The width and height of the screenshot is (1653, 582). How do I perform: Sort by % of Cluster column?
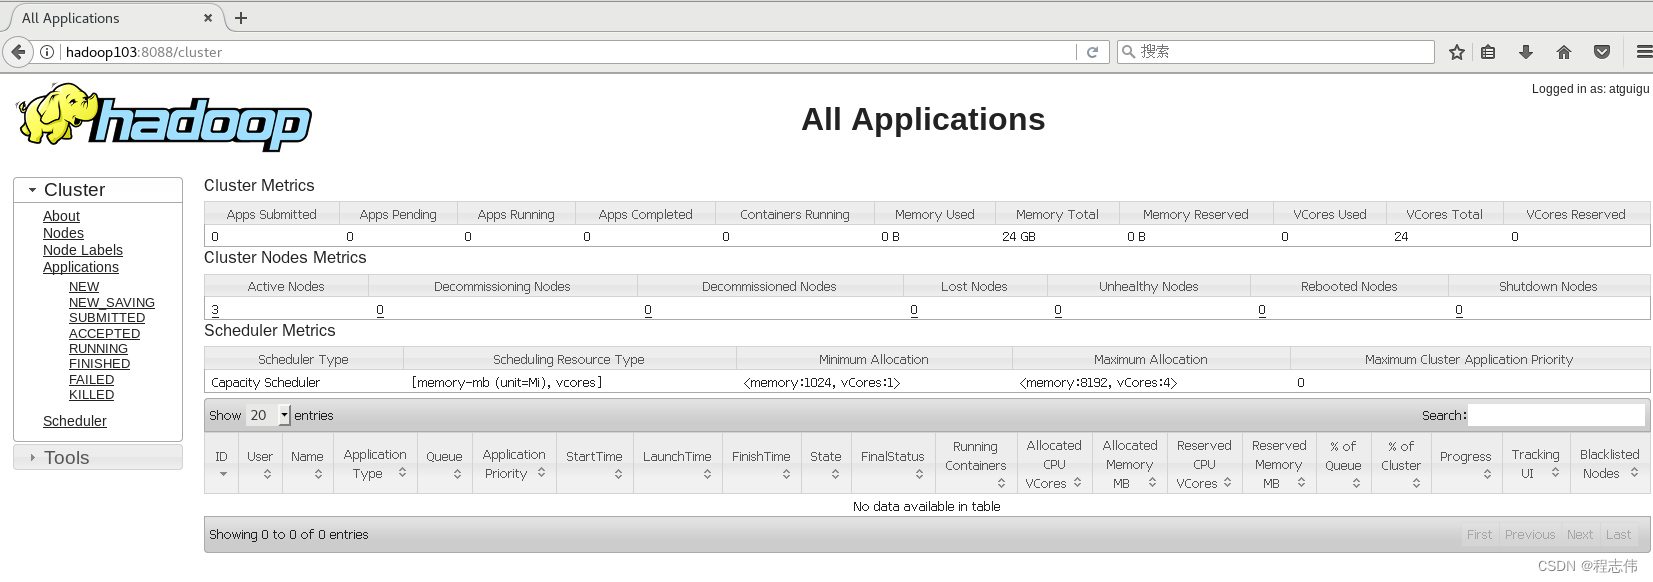tap(1401, 463)
